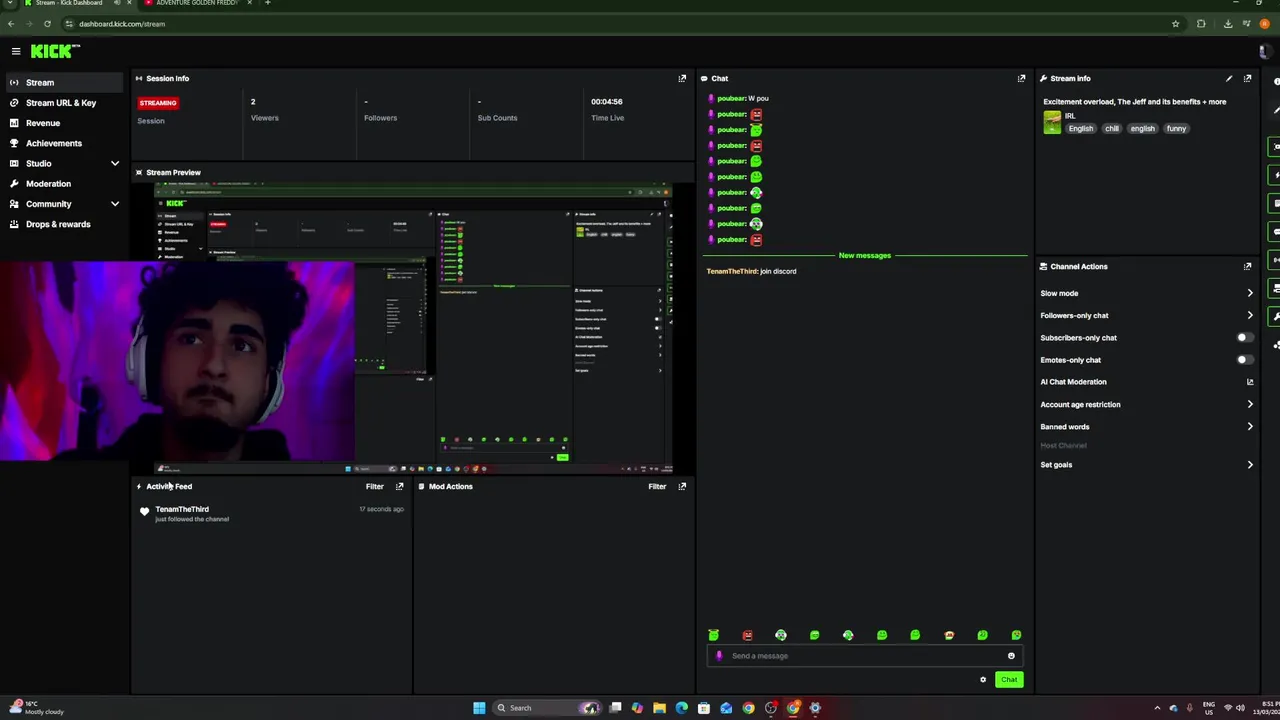Open Stream URL & Key page
1280x720 pixels.
pos(64,102)
